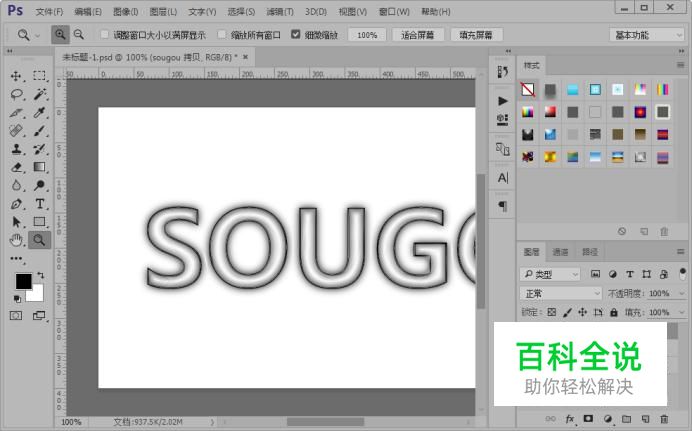Image resolution: width=692 pixels, height=431 pixels.
Task: Click the Fit Screen button
Action: 417,35
